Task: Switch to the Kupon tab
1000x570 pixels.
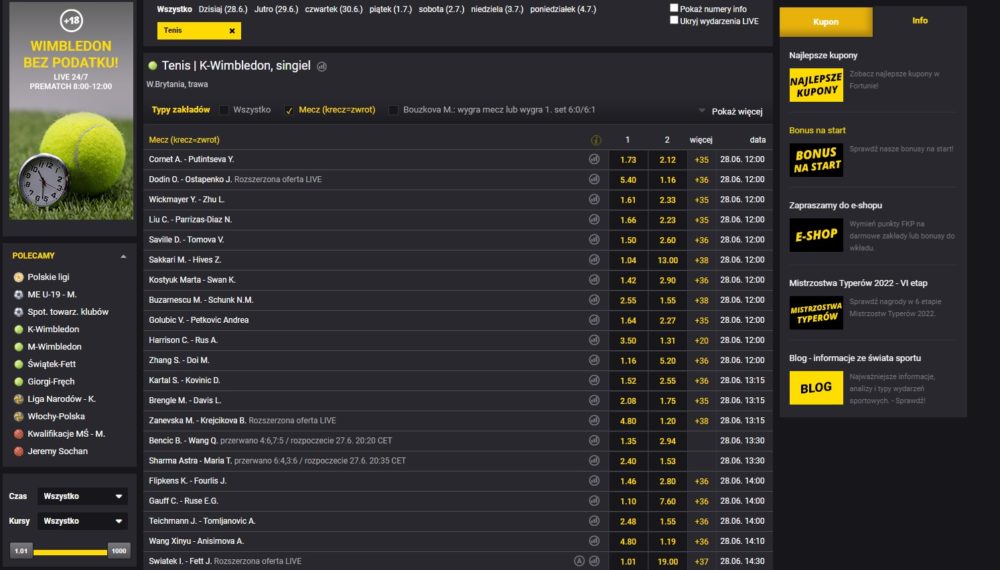Action: click(x=826, y=22)
